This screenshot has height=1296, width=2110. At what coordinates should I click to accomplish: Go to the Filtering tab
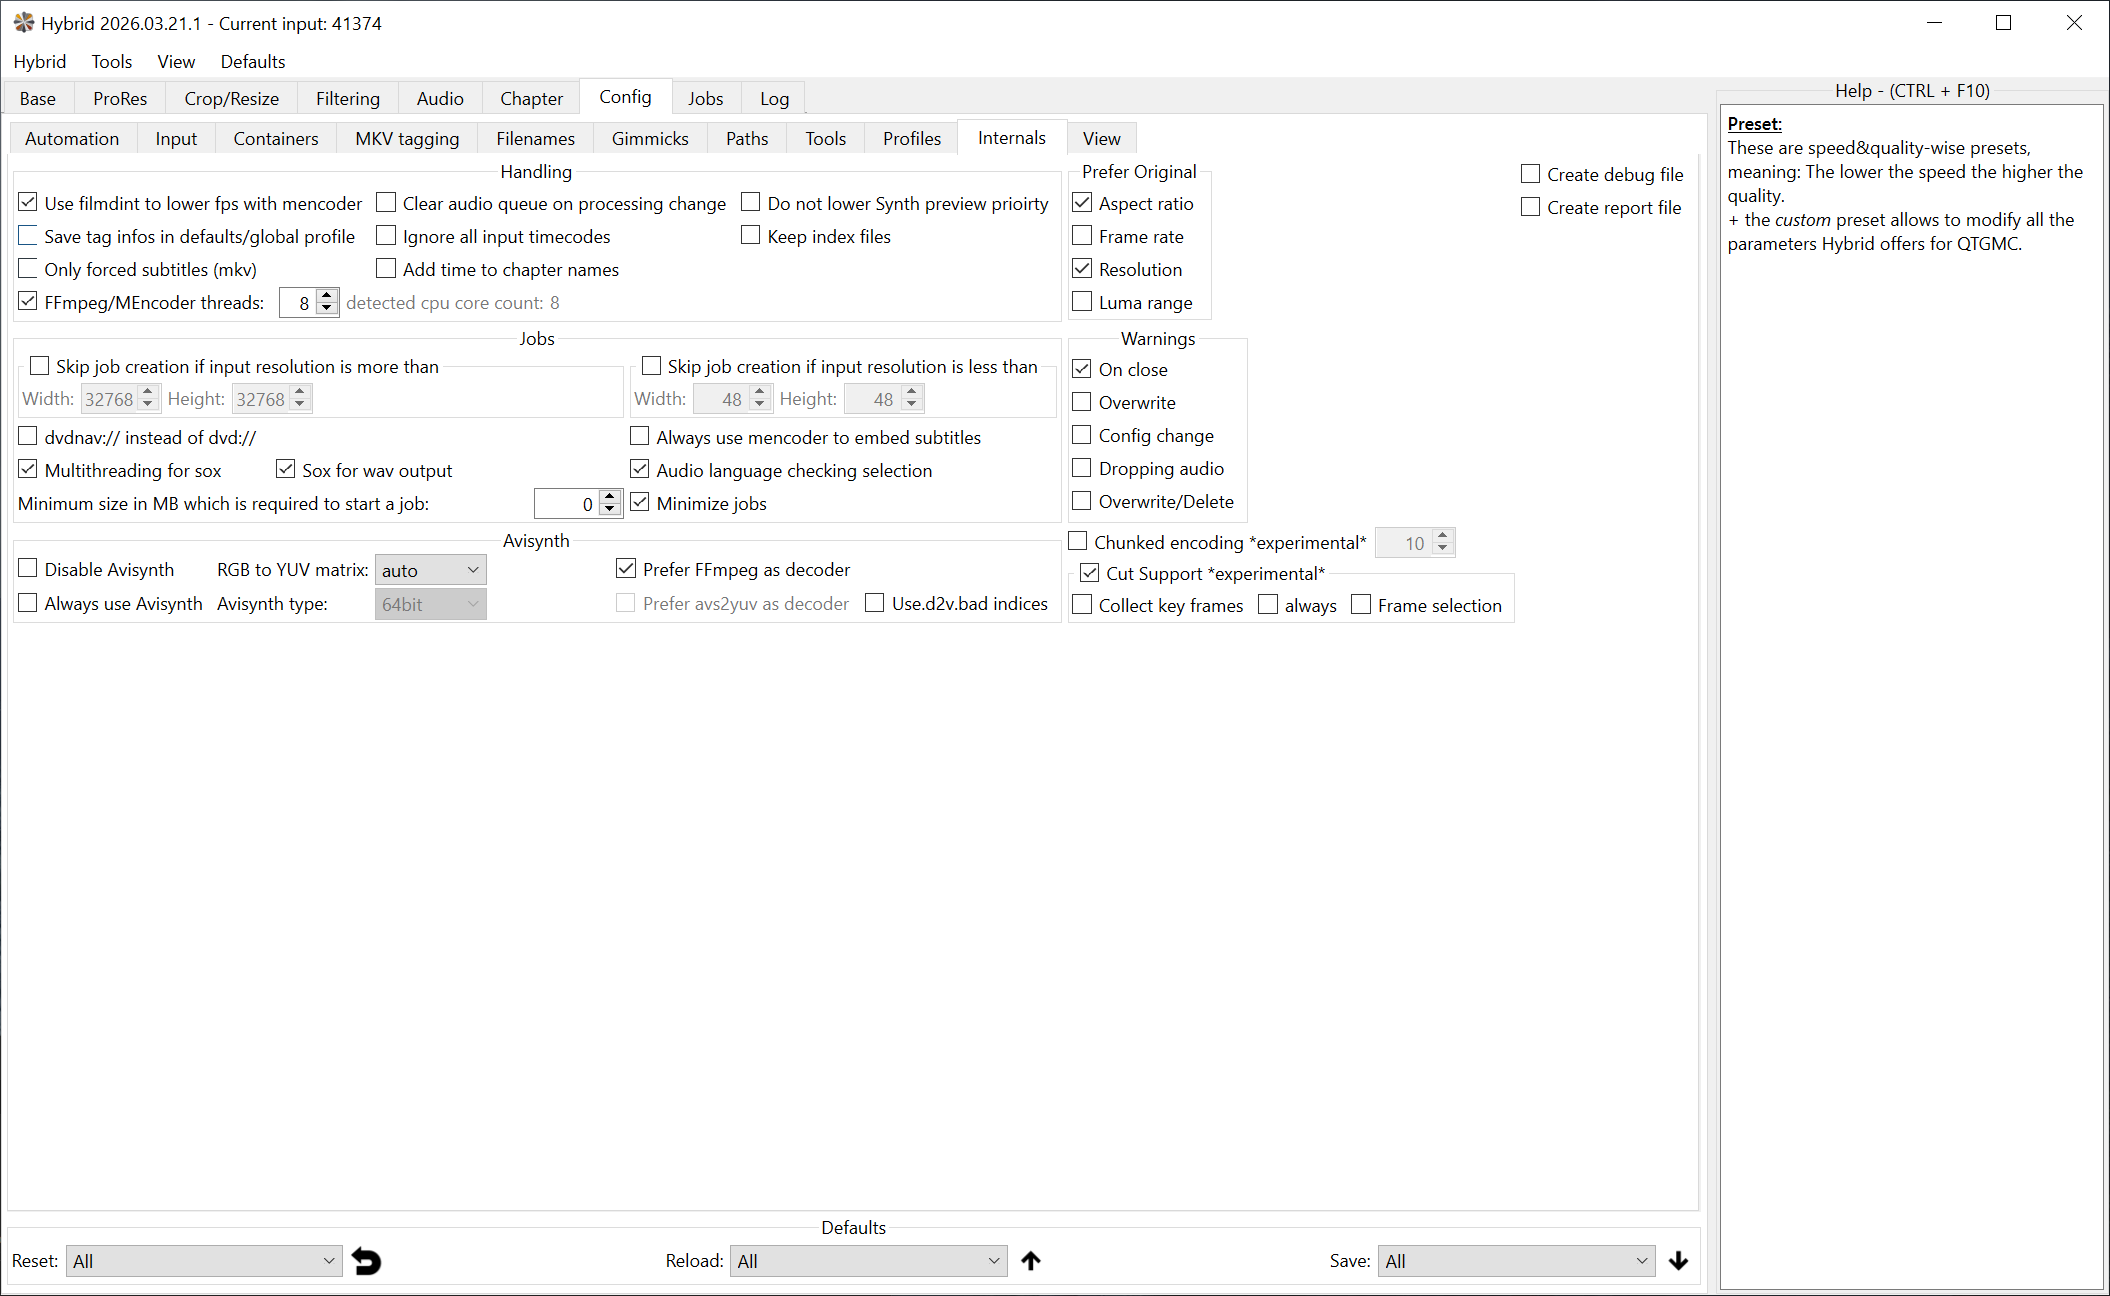(x=348, y=98)
